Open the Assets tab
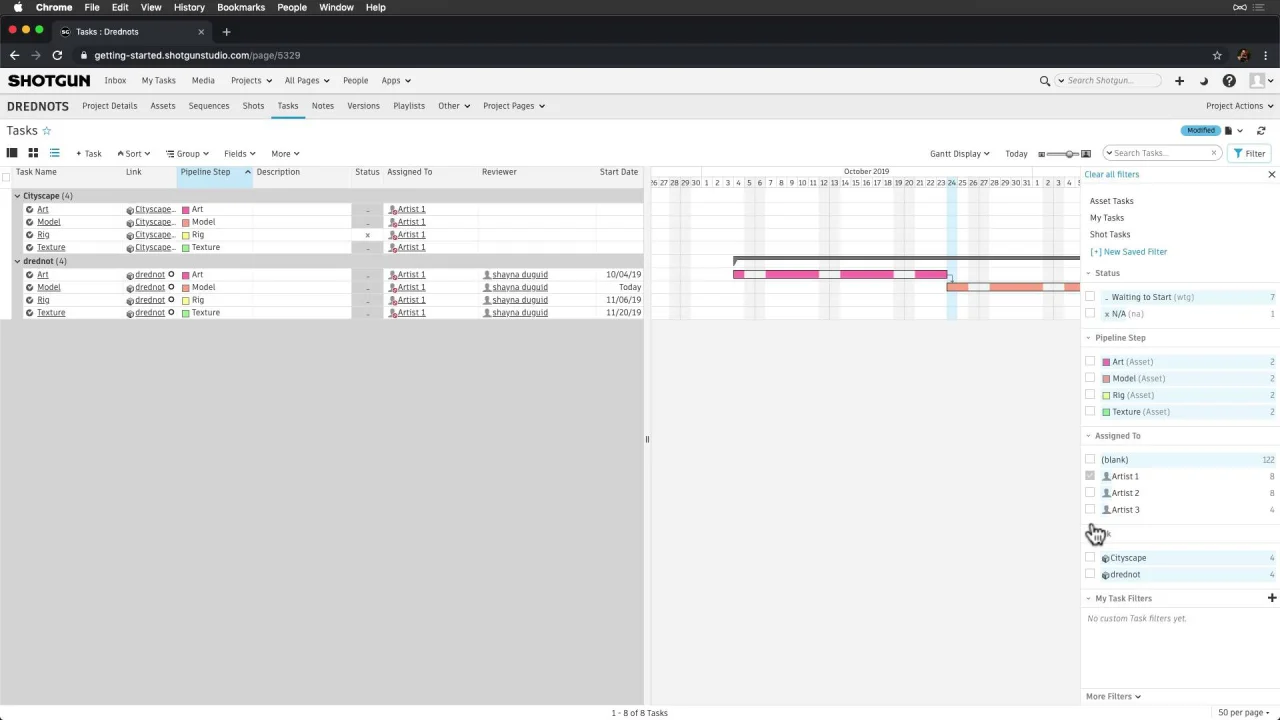This screenshot has height=720, width=1280. point(163,106)
